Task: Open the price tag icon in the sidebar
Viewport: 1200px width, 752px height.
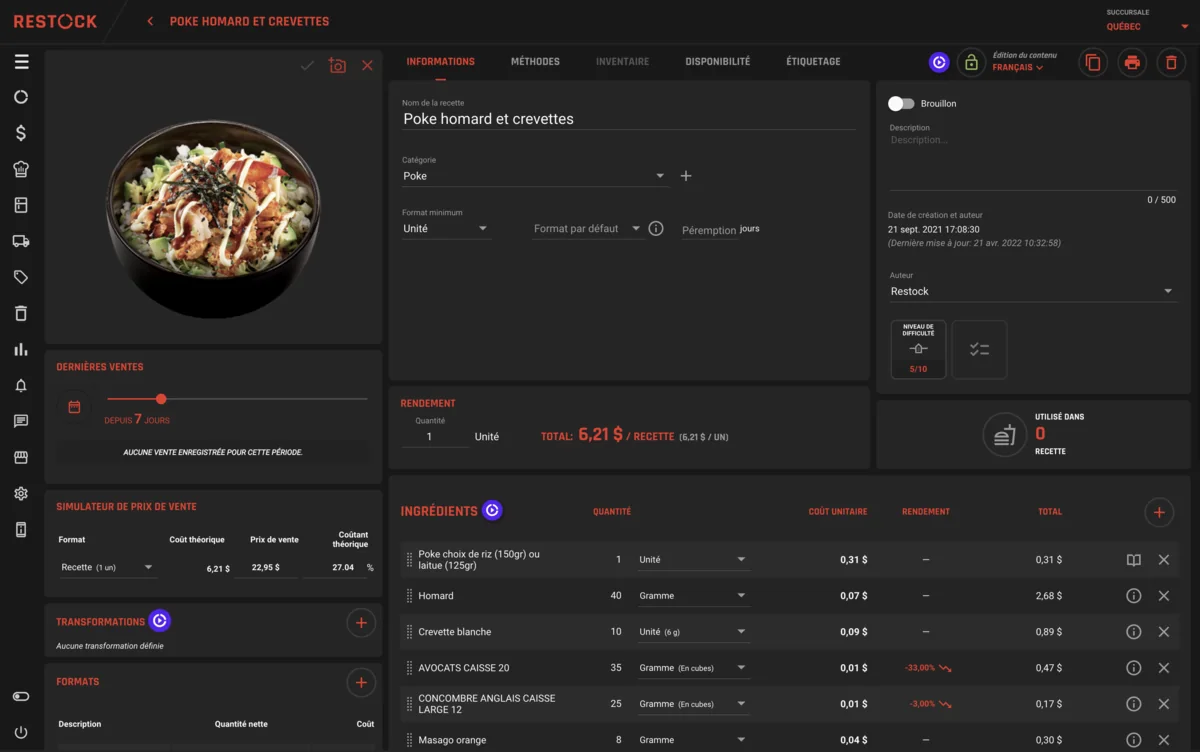Action: click(x=21, y=277)
